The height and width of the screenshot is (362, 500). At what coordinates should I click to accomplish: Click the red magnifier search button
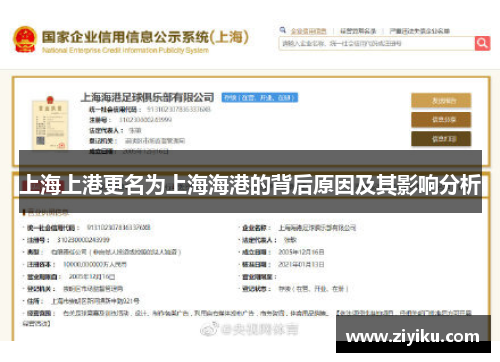click(x=482, y=43)
